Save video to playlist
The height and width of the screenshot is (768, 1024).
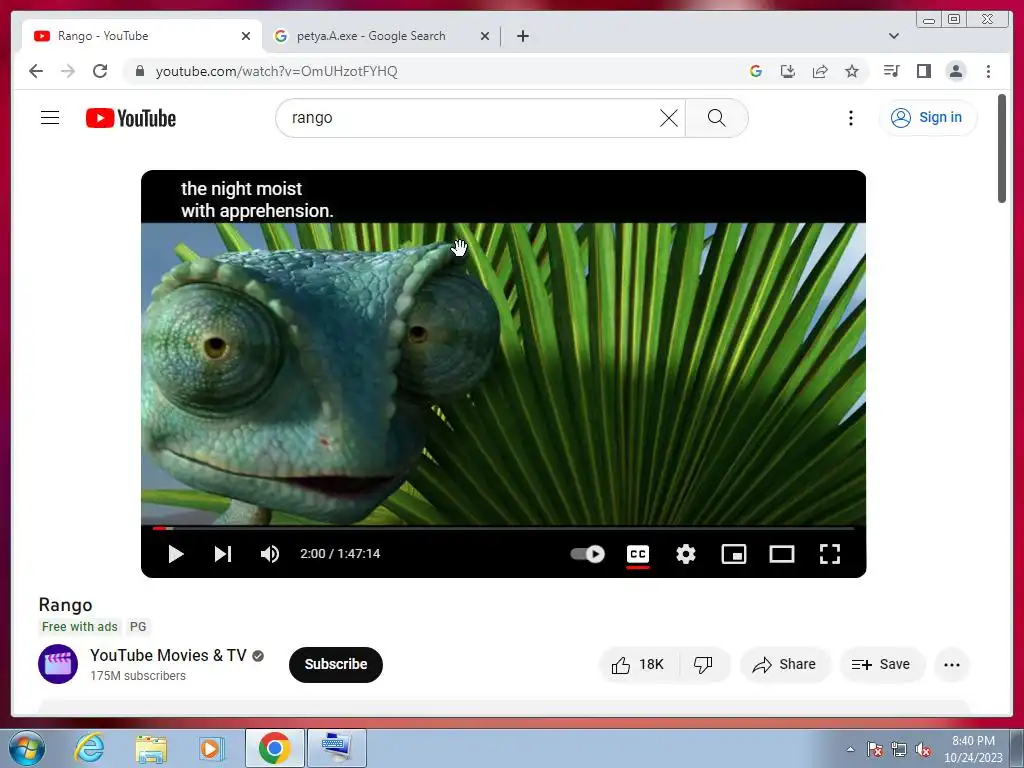click(x=881, y=665)
